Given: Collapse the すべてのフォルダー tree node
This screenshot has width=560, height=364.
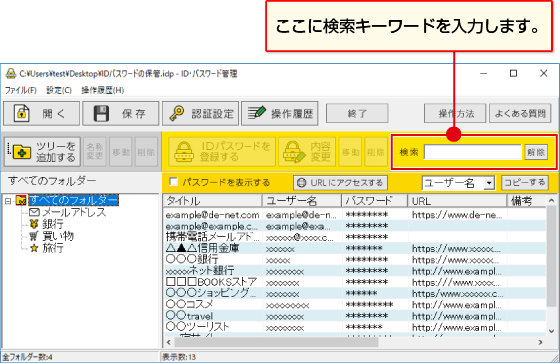Looking at the screenshot, I should coord(8,201).
